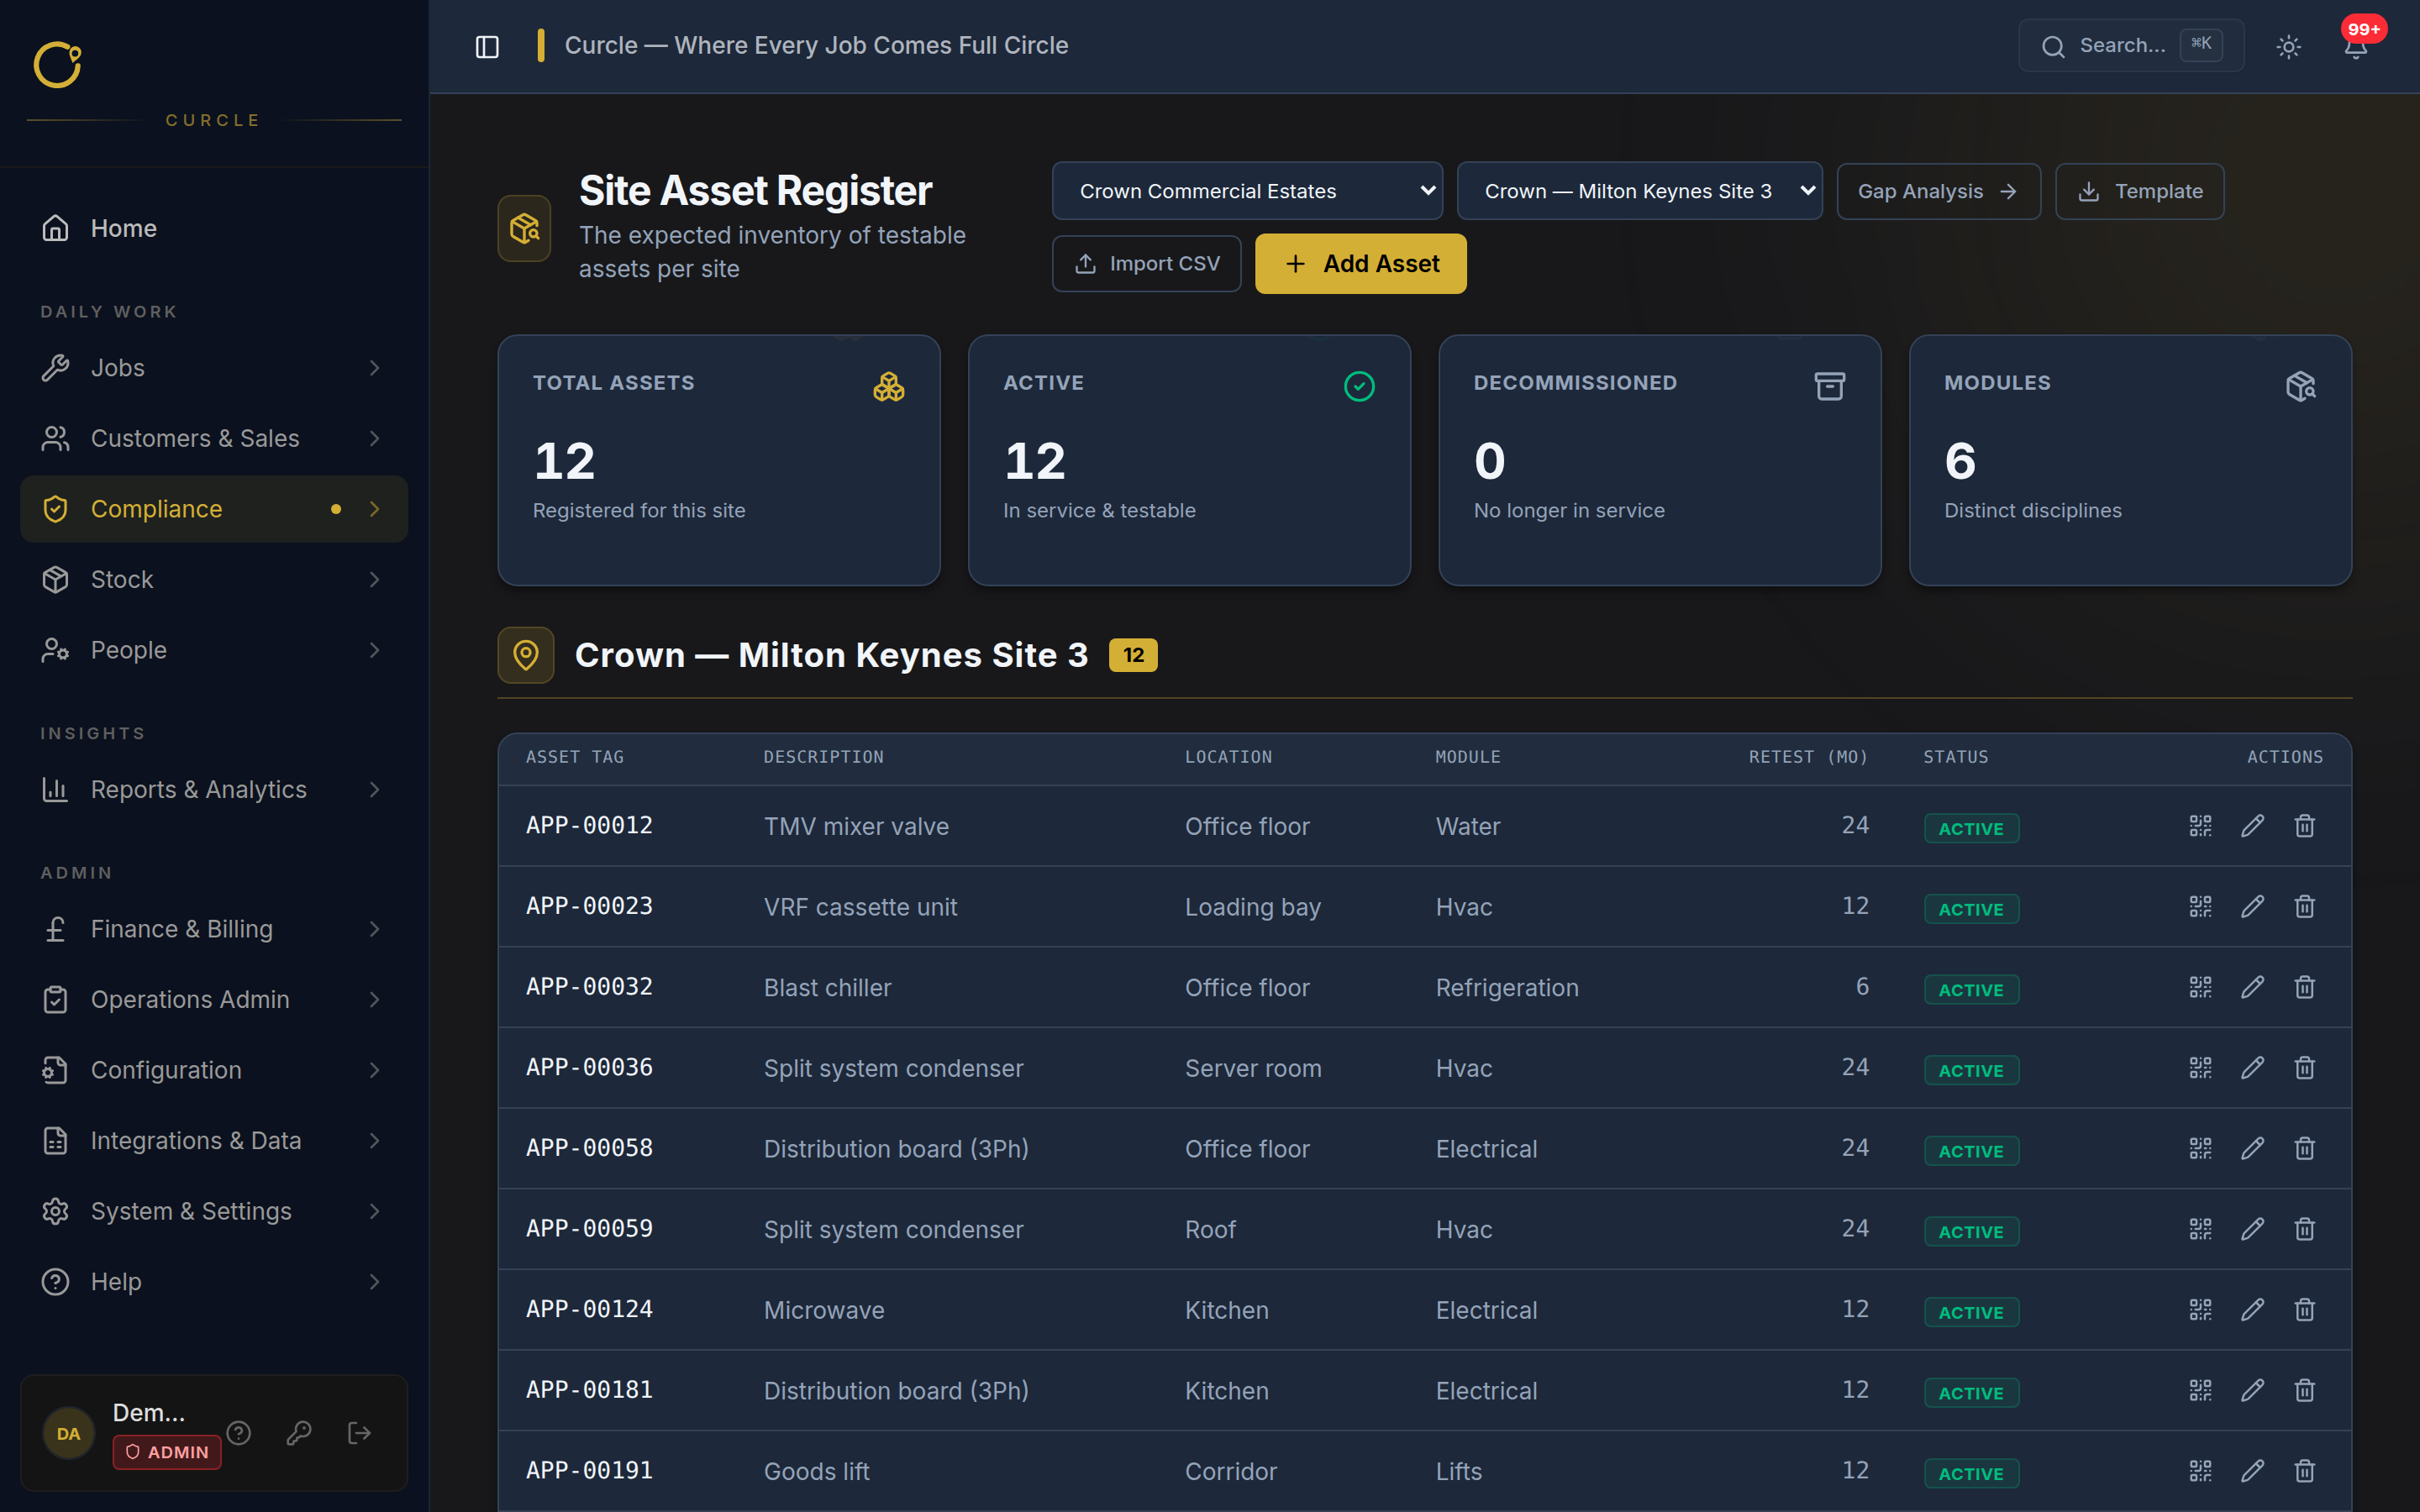Expand Operations Admin chevron
This screenshot has width=2420, height=1512.
click(x=375, y=1000)
